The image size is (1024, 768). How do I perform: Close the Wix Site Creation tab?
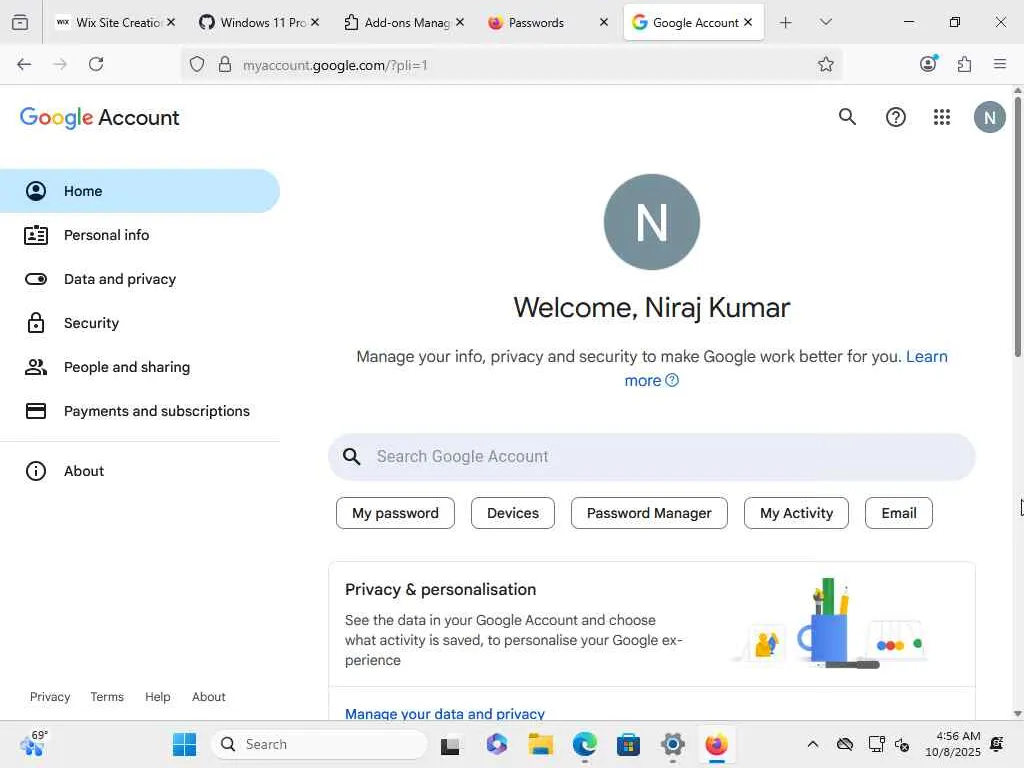(x=170, y=22)
